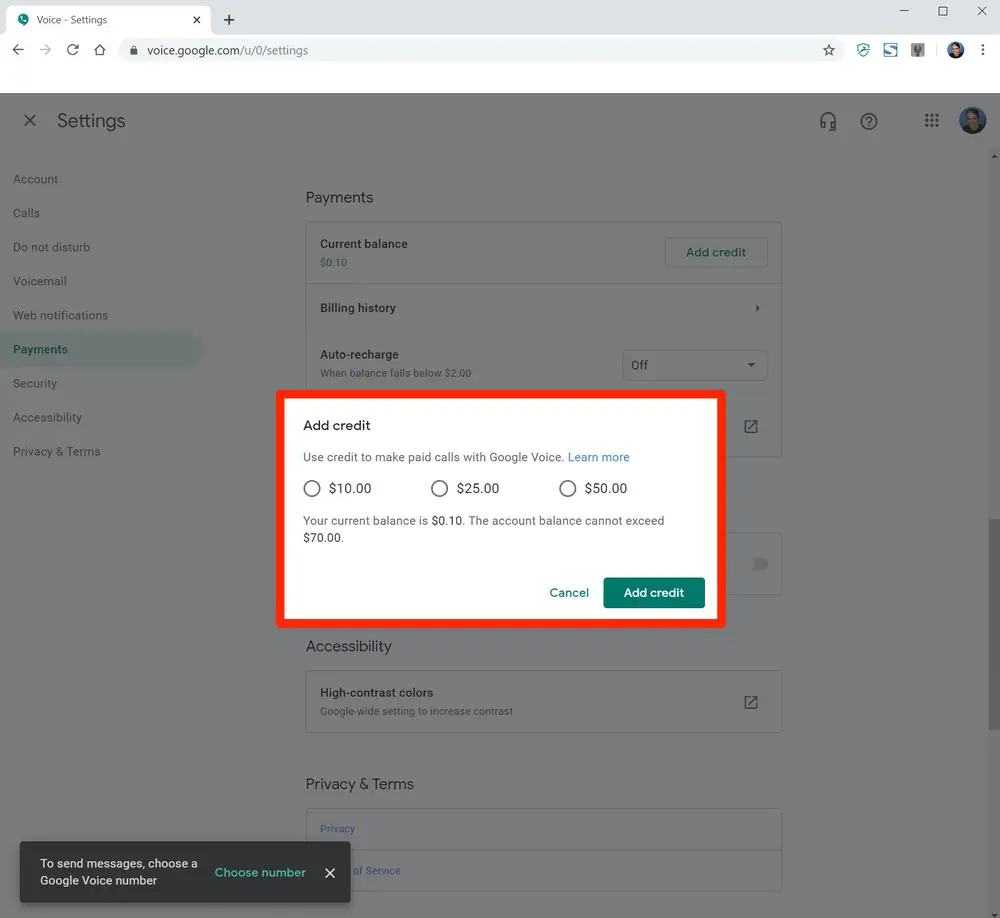Click the external link icon beside the dialog
The width and height of the screenshot is (1000, 918).
click(x=751, y=426)
